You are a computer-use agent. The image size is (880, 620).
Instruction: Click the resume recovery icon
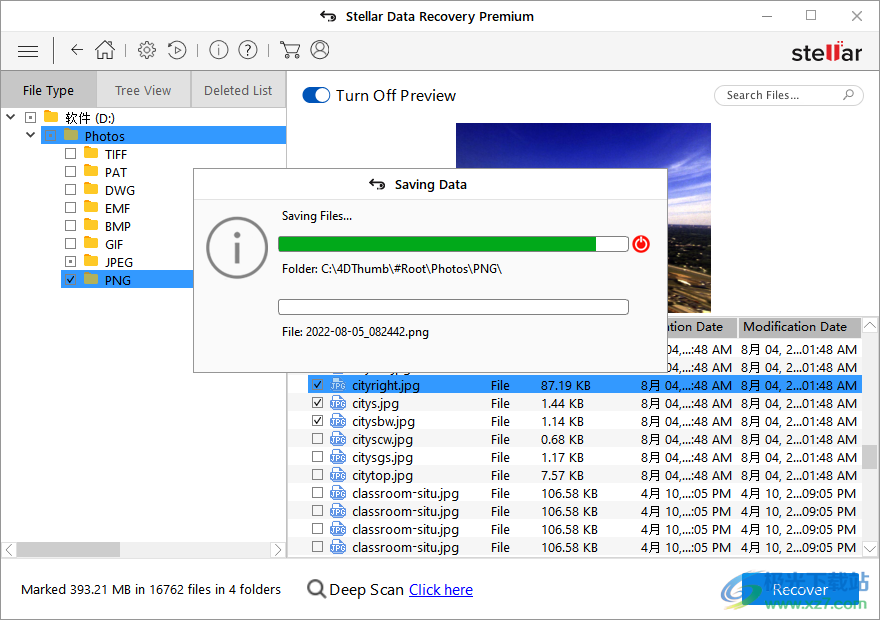[x=177, y=50]
